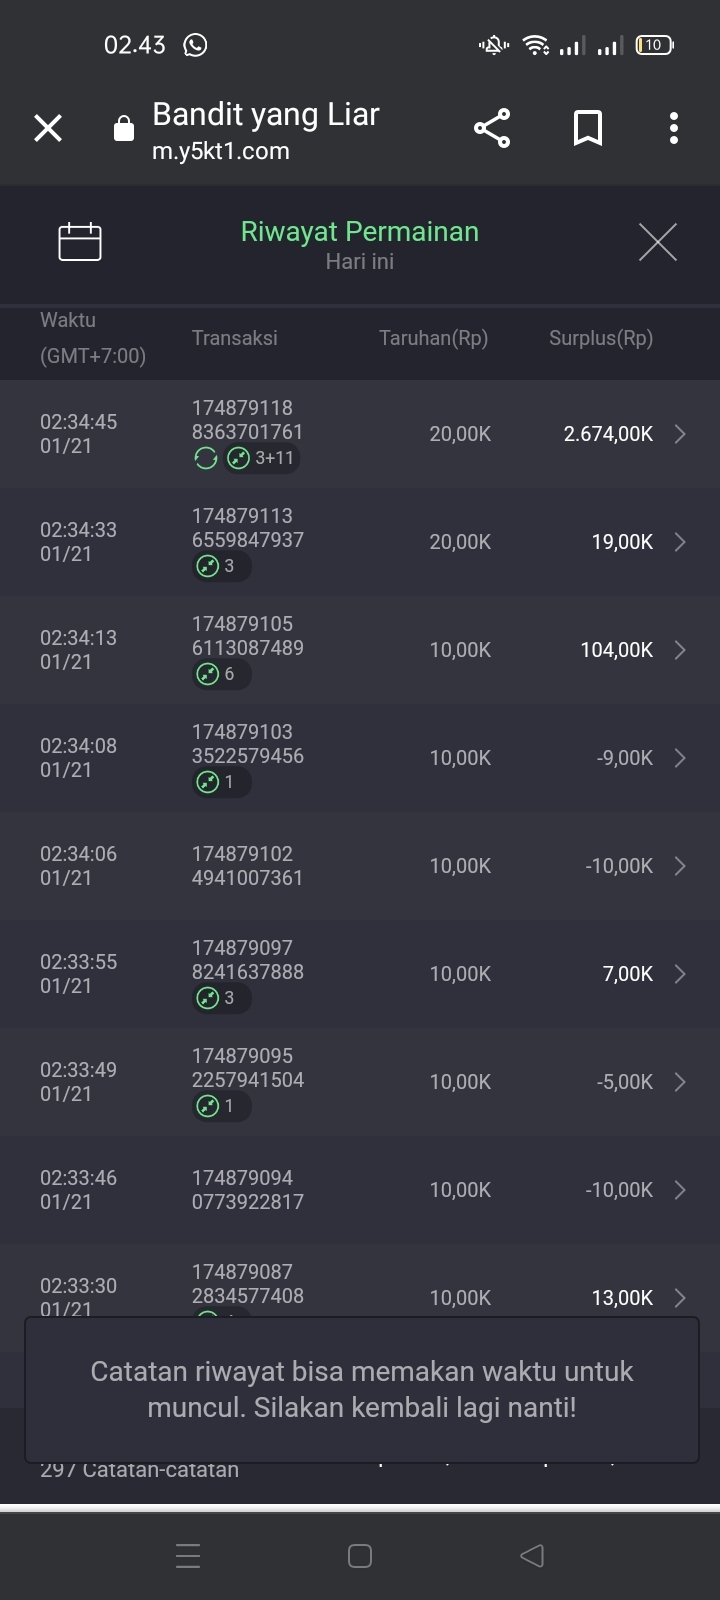Open the three-dot browser menu

click(x=673, y=128)
